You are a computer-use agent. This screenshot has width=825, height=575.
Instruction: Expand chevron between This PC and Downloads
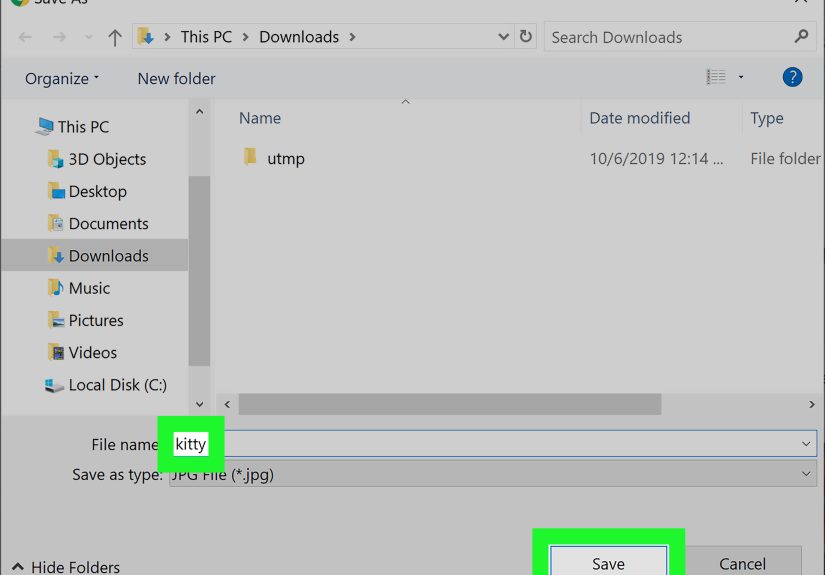(245, 37)
